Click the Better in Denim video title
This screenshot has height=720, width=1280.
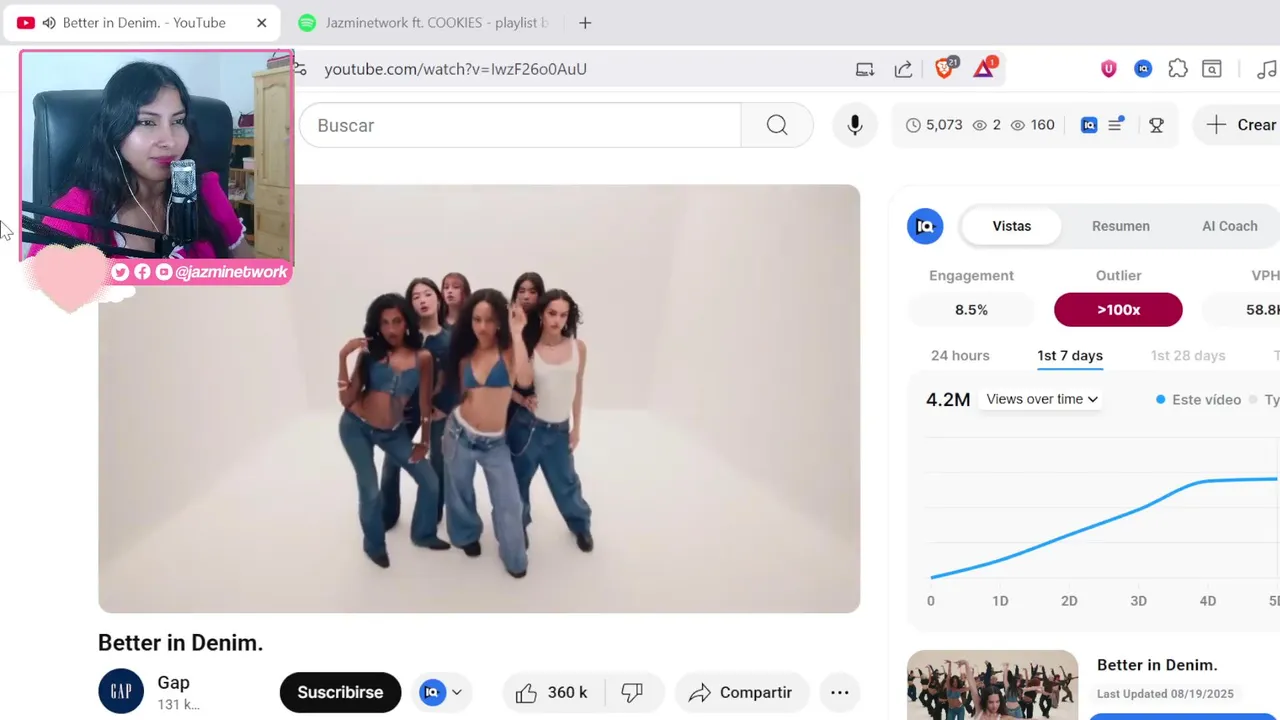click(x=180, y=643)
